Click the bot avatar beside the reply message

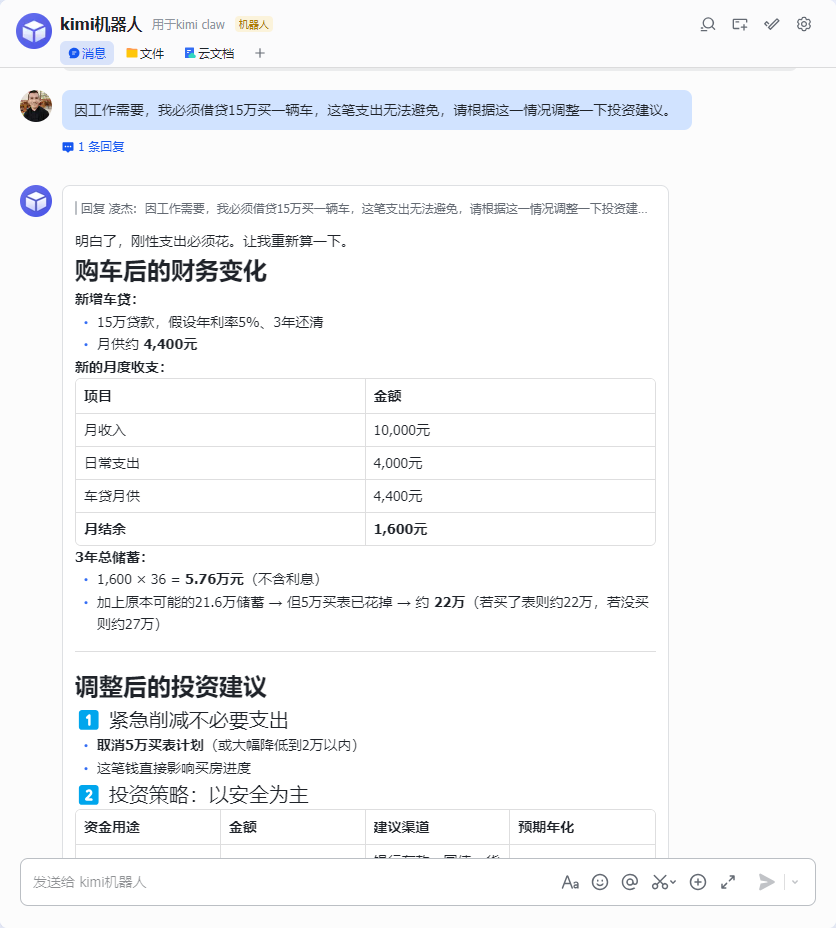pos(36,201)
